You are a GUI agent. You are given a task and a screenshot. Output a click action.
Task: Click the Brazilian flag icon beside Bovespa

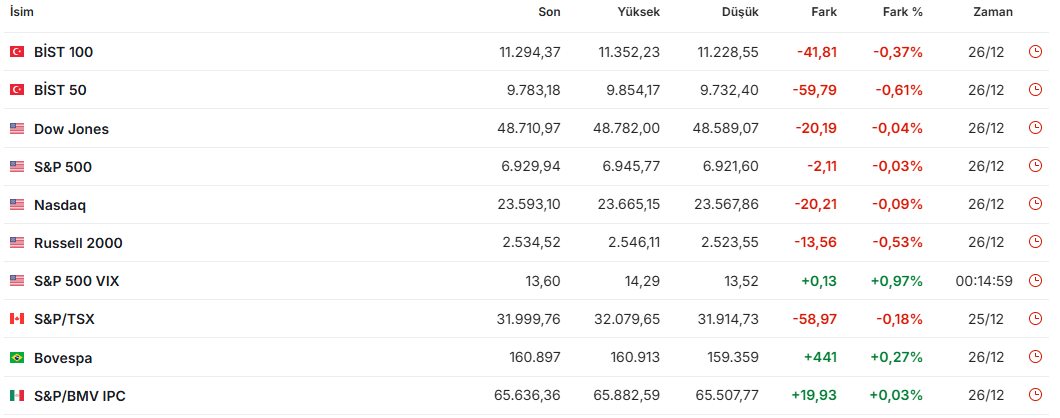[x=17, y=358]
